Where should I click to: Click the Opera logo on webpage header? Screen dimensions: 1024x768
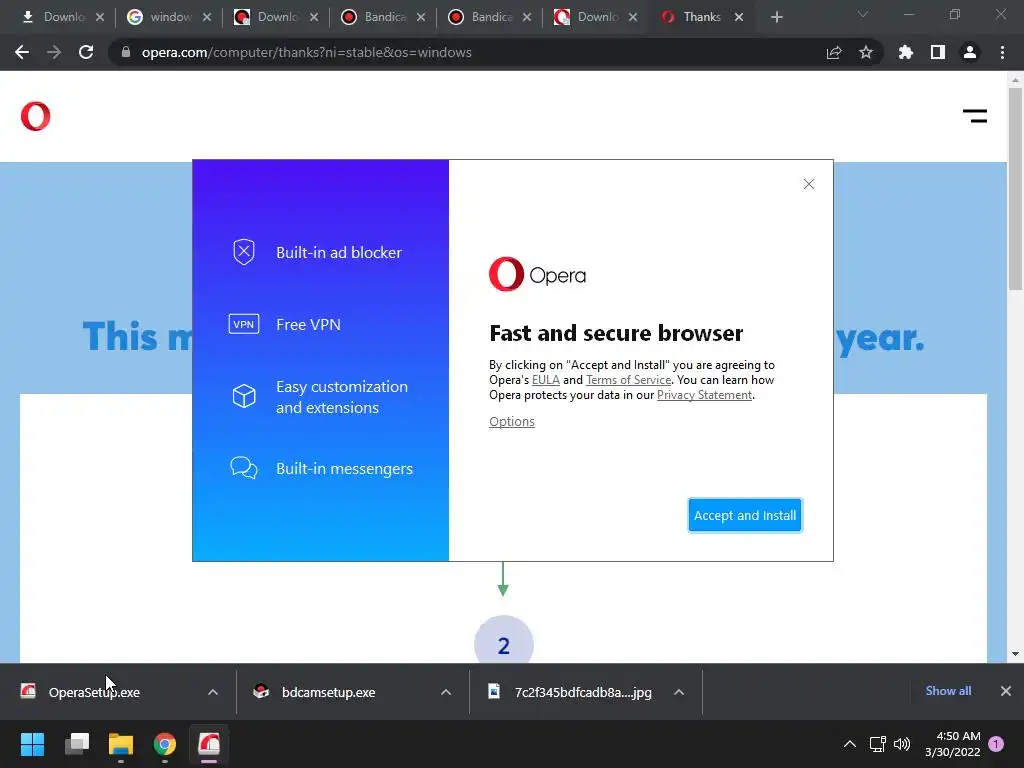pyautogui.click(x=35, y=116)
